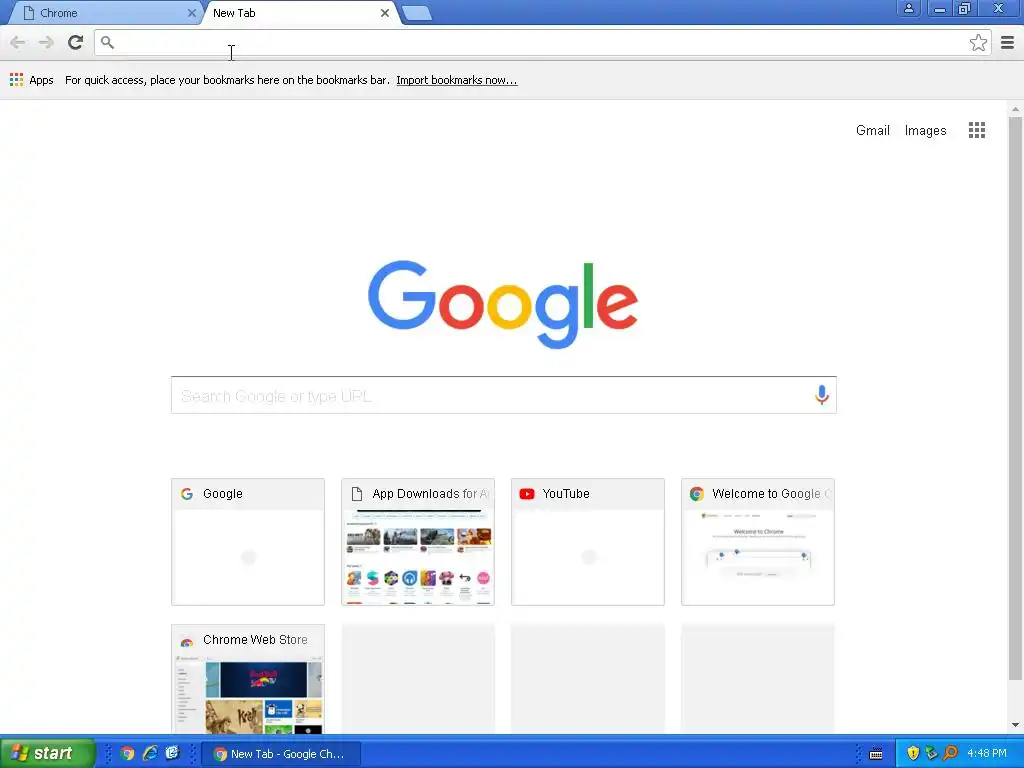Open the App Downloads tile
Viewport: 1024px width, 768px height.
418,542
